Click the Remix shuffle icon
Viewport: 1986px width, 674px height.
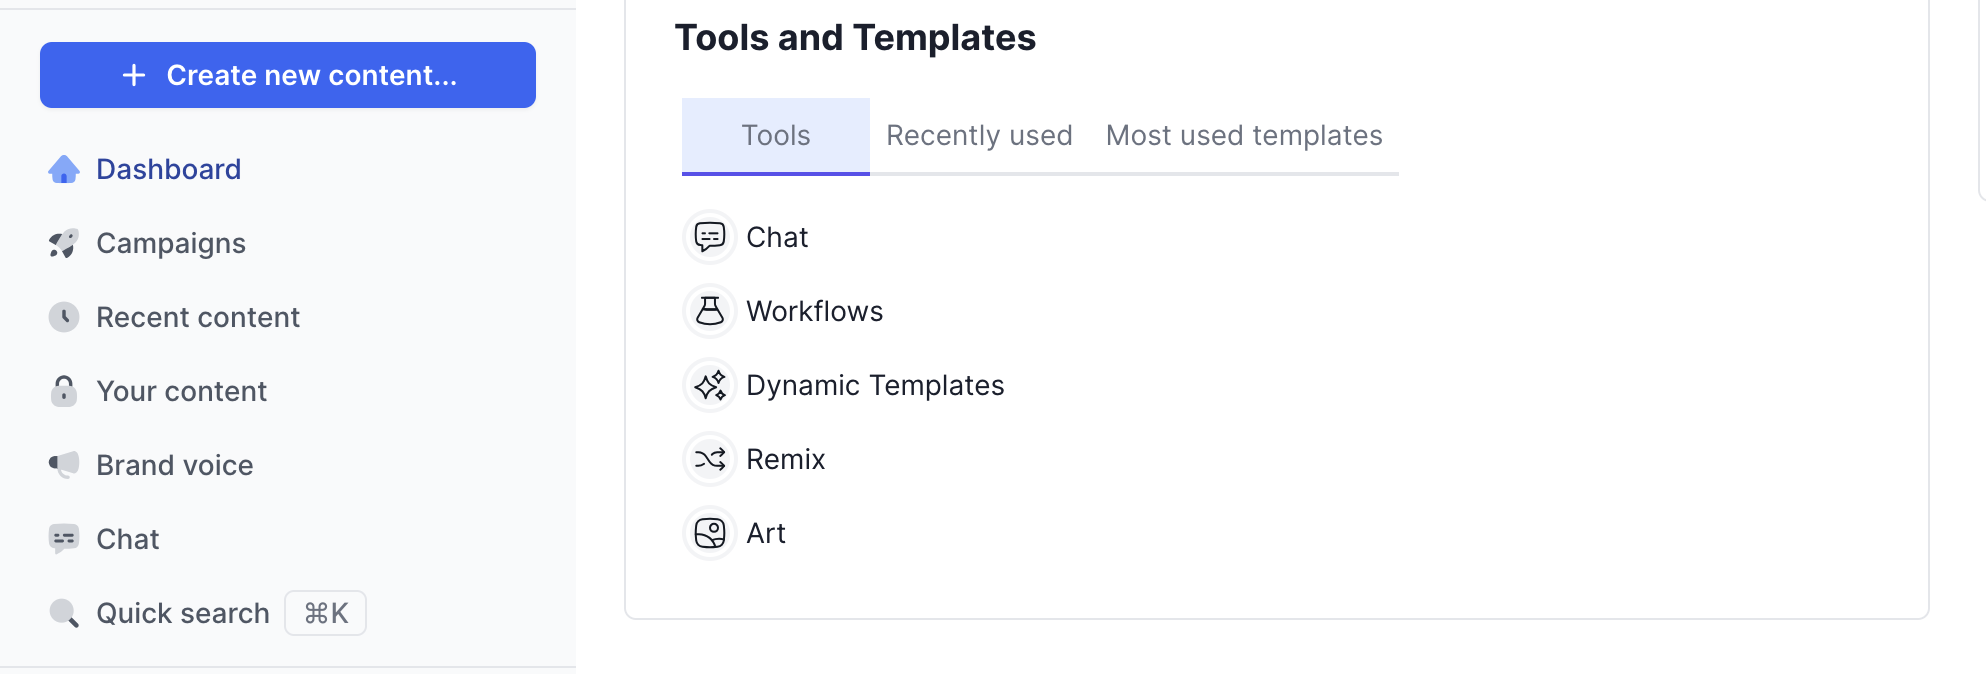tap(710, 459)
